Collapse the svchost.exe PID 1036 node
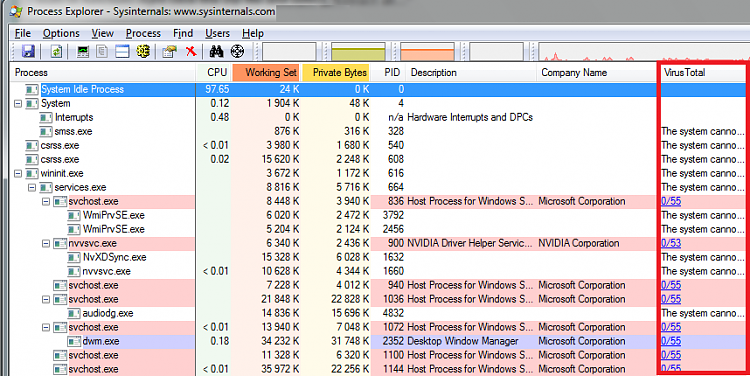 pos(46,299)
